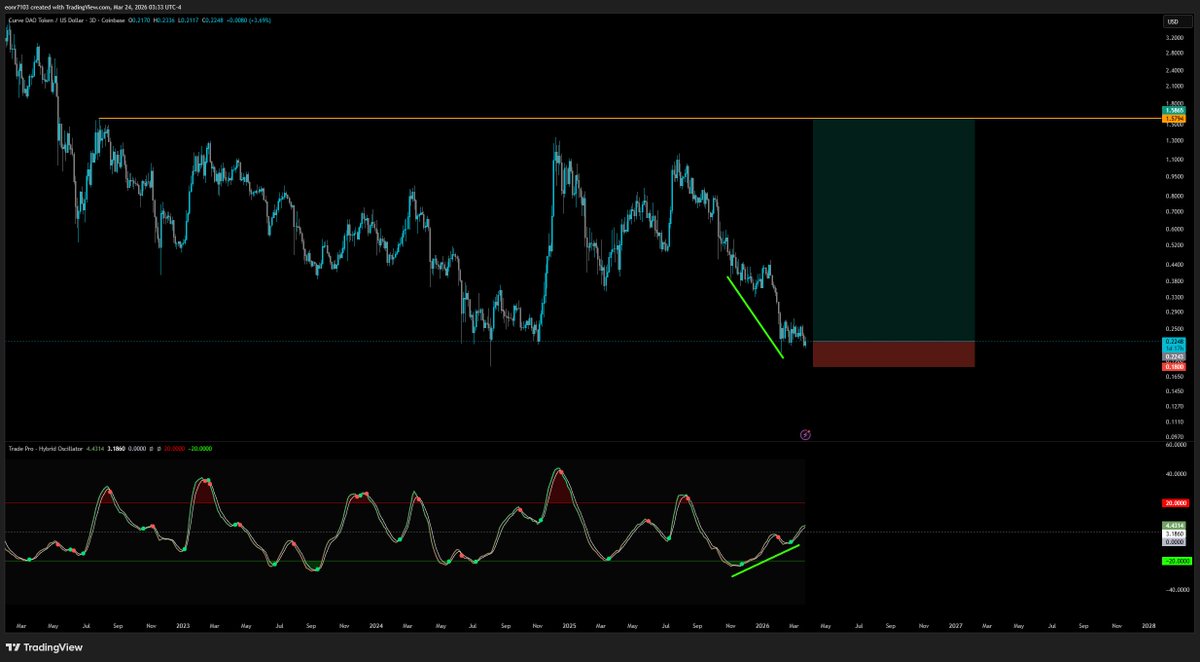1200x662 pixels.
Task: Click the O0.2170 open value in the legend
Action: click(139, 20)
